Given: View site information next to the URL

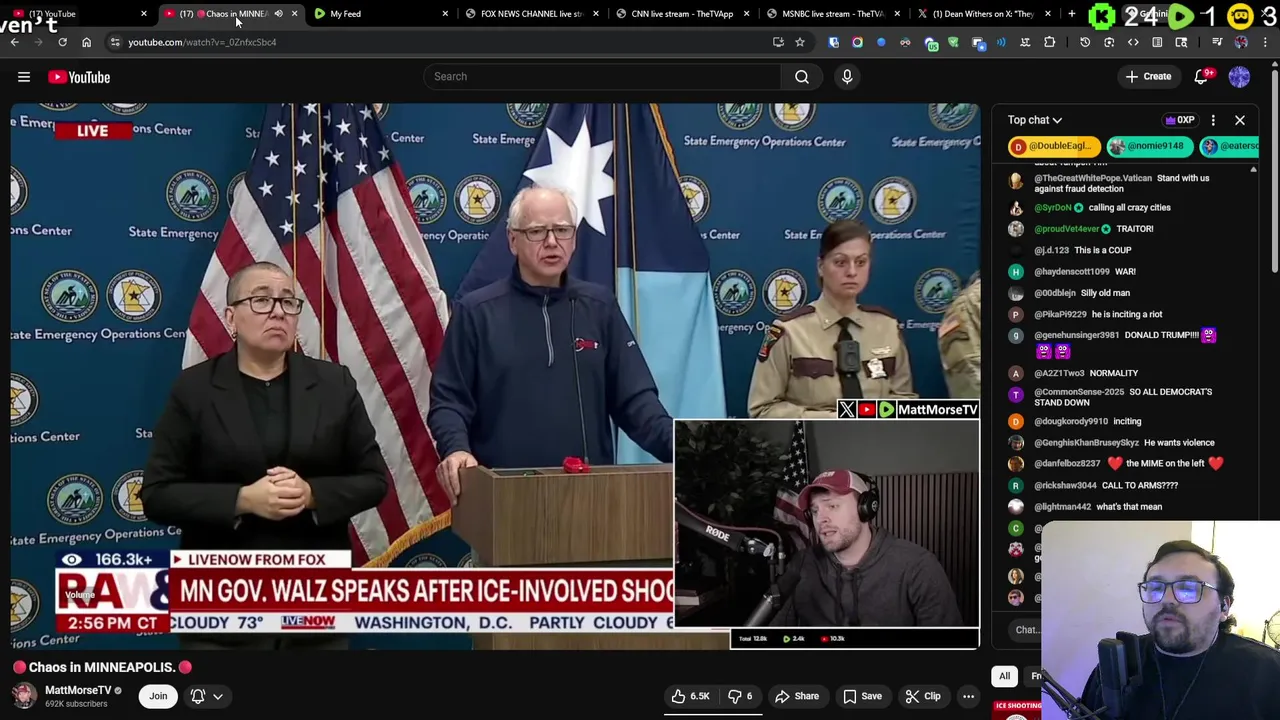Looking at the screenshot, I should coord(115,42).
